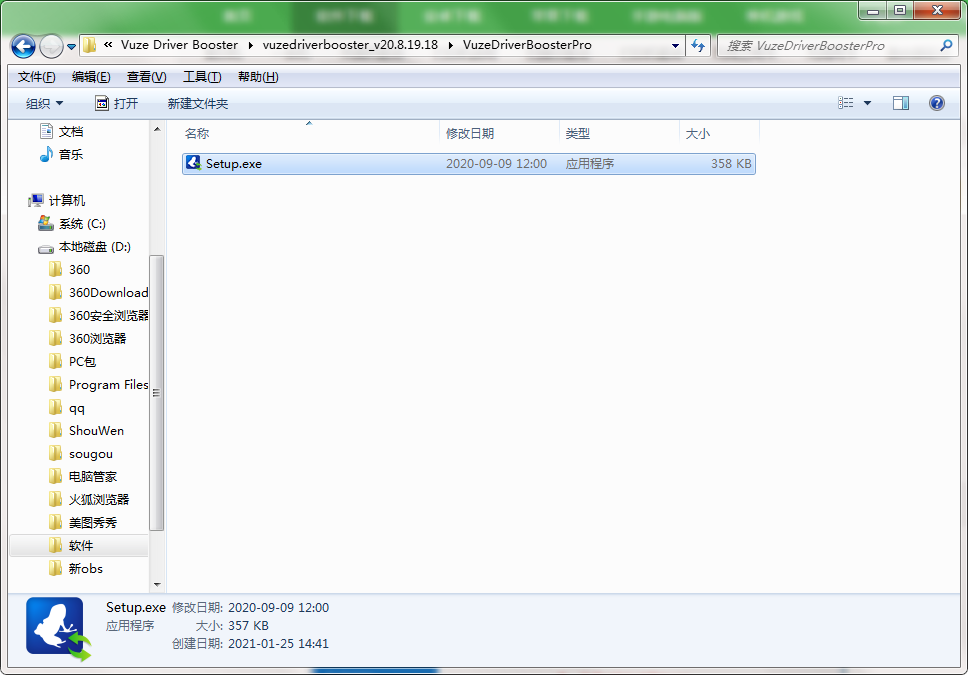The width and height of the screenshot is (968, 675).
Task: Click the 火狐浏览器 folder icon
Action: coord(56,499)
